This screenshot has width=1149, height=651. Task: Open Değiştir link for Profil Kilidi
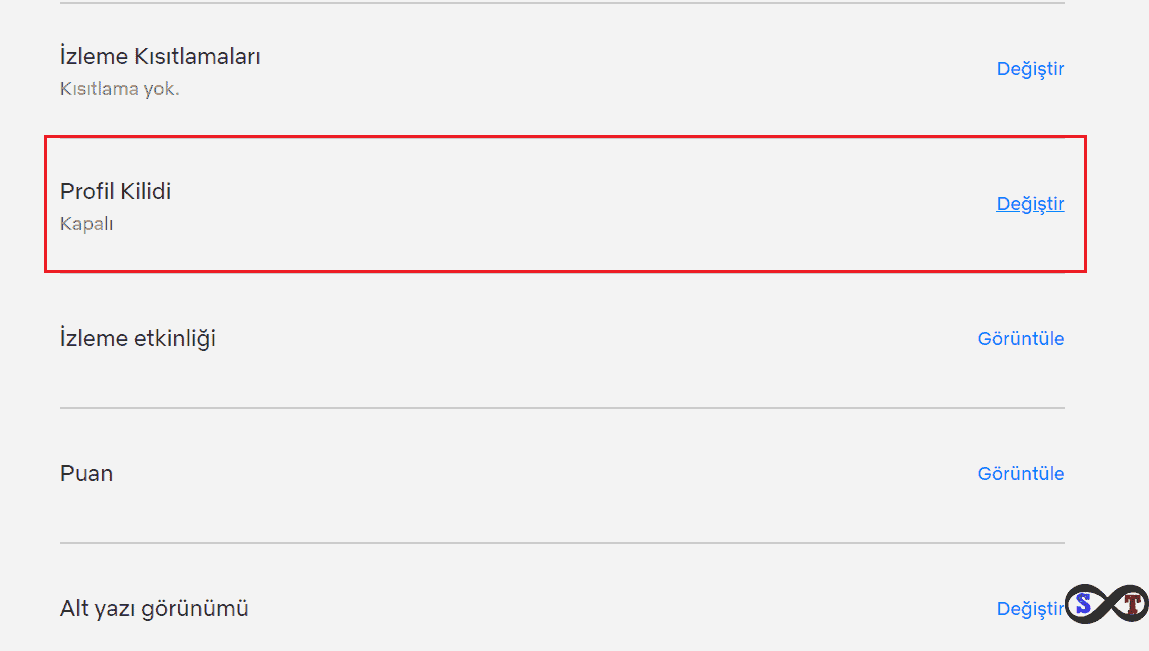(1030, 204)
